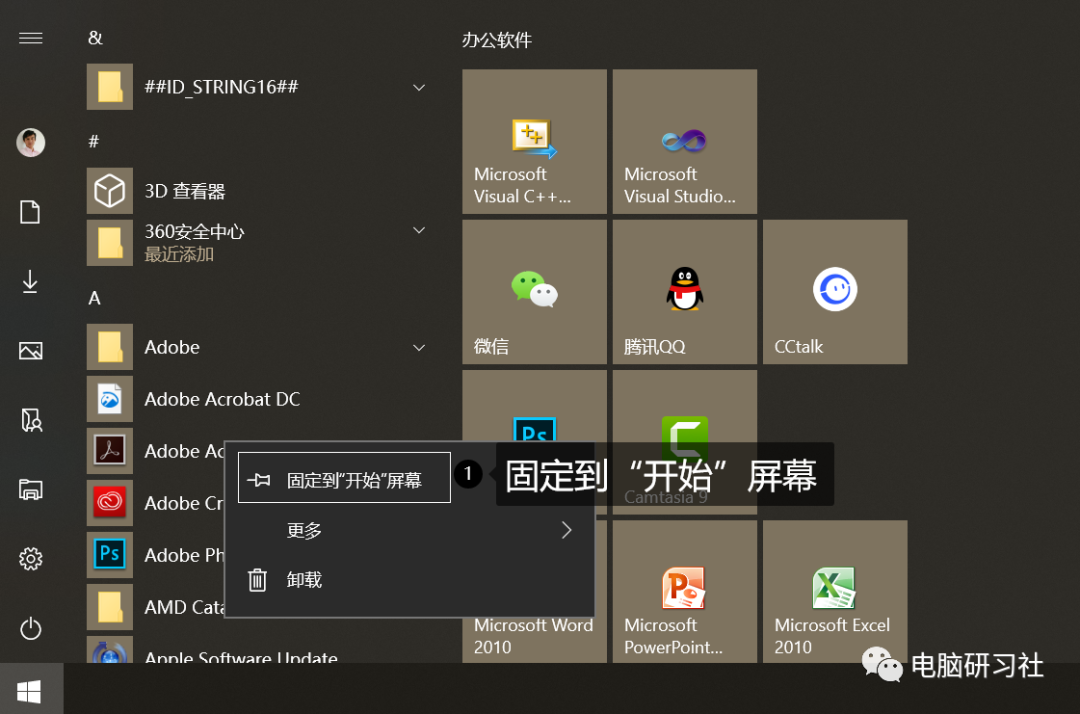Click the 360安全中心 folder name
This screenshot has width=1080, height=714.
pyautogui.click(x=194, y=231)
